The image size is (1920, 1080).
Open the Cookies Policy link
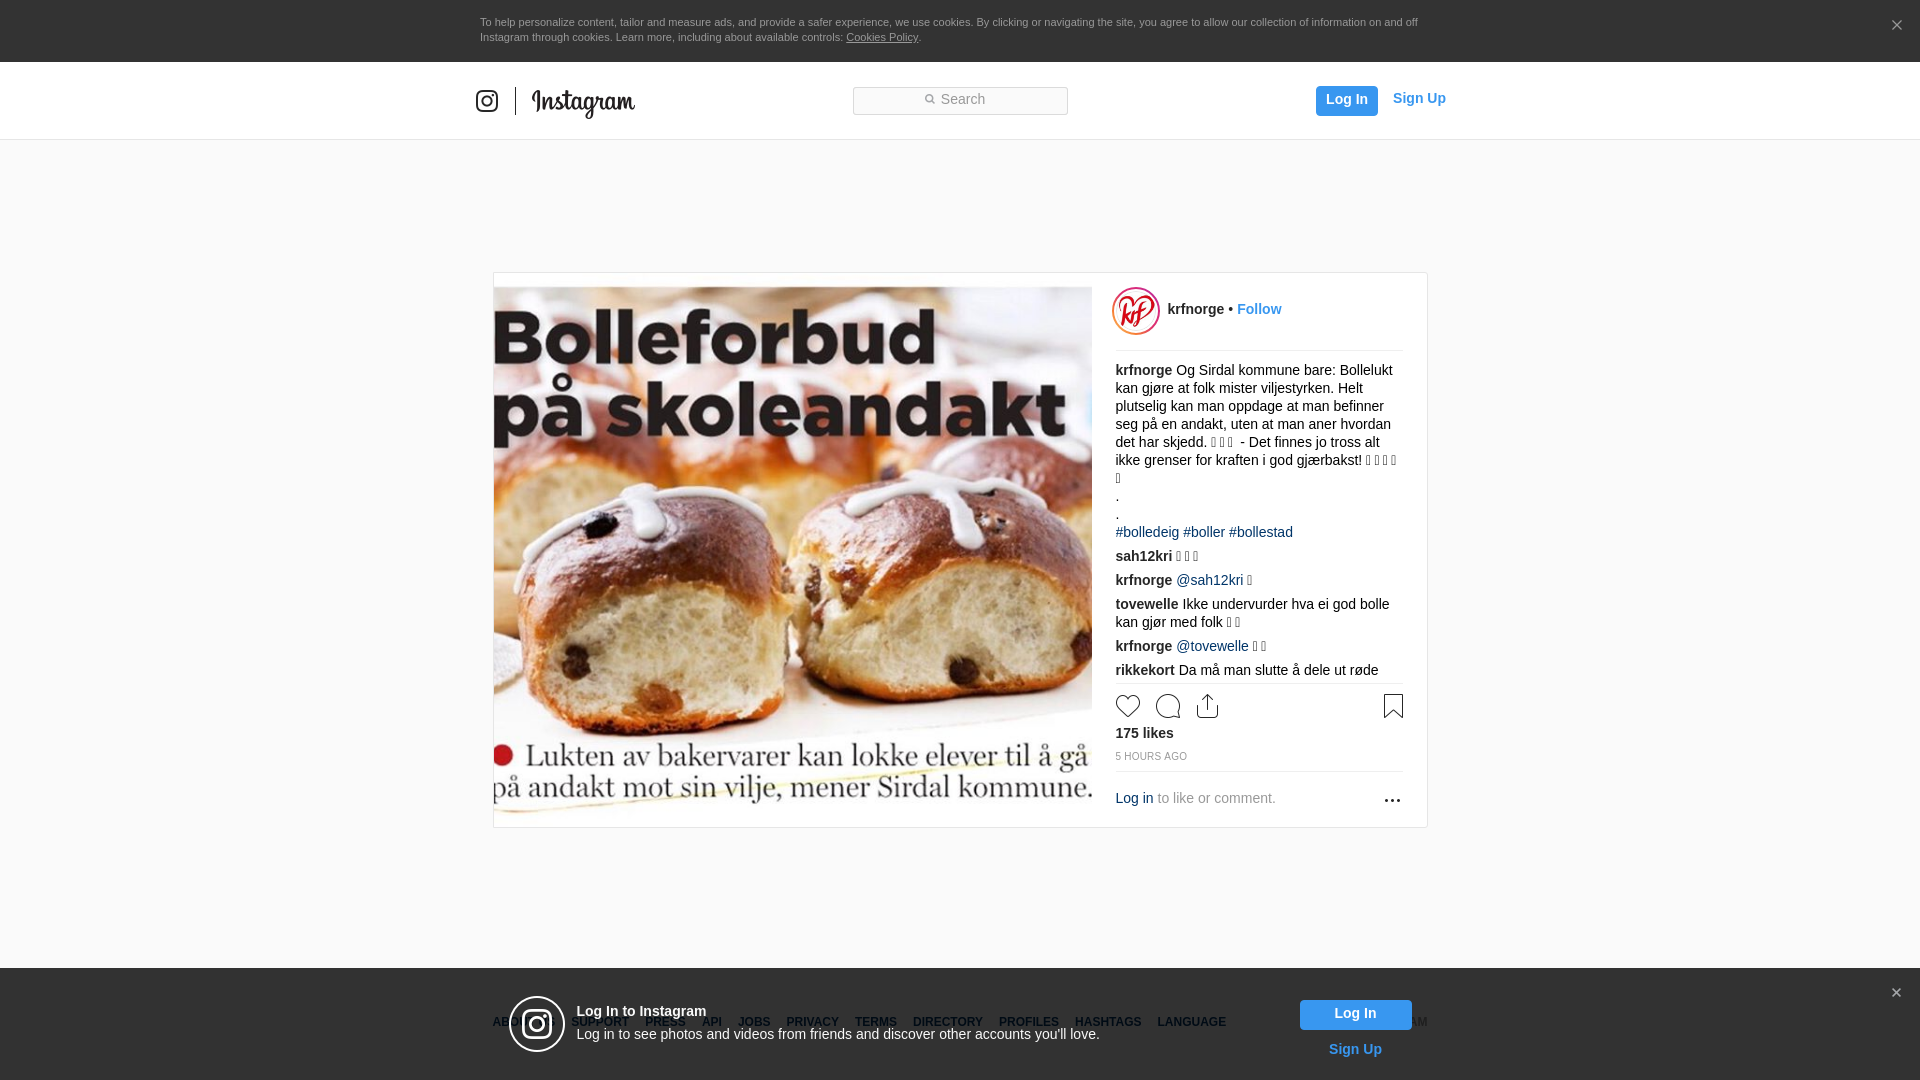click(882, 37)
